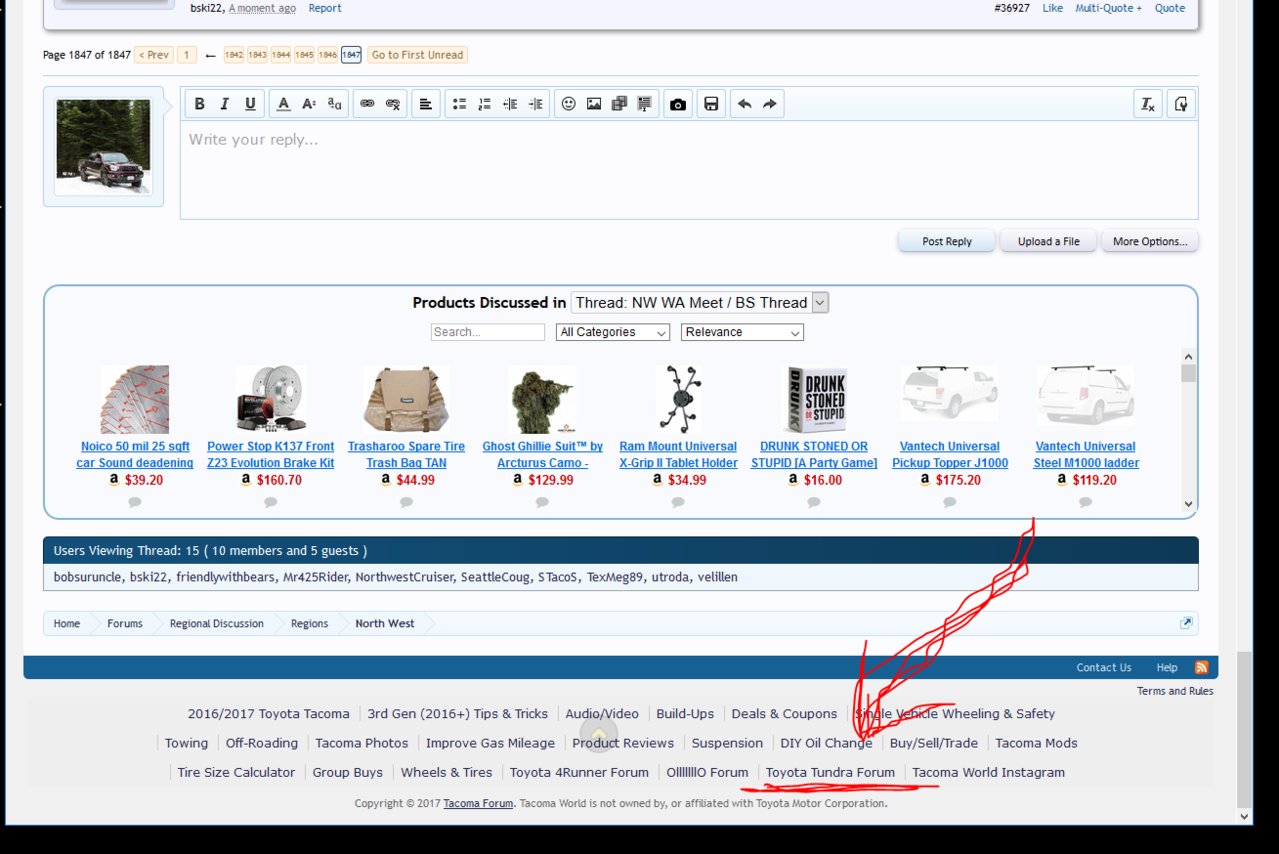Viewport: 1279px width, 854px height.
Task: Open the RSS feed icon
Action: tap(1201, 667)
